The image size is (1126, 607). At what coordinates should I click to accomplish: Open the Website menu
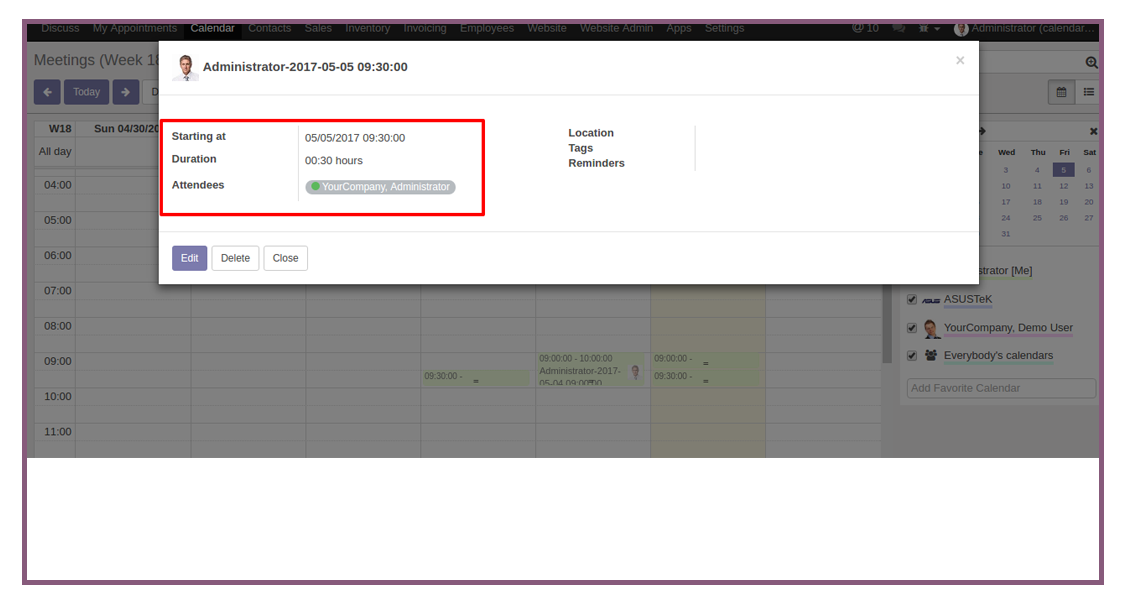tap(546, 28)
